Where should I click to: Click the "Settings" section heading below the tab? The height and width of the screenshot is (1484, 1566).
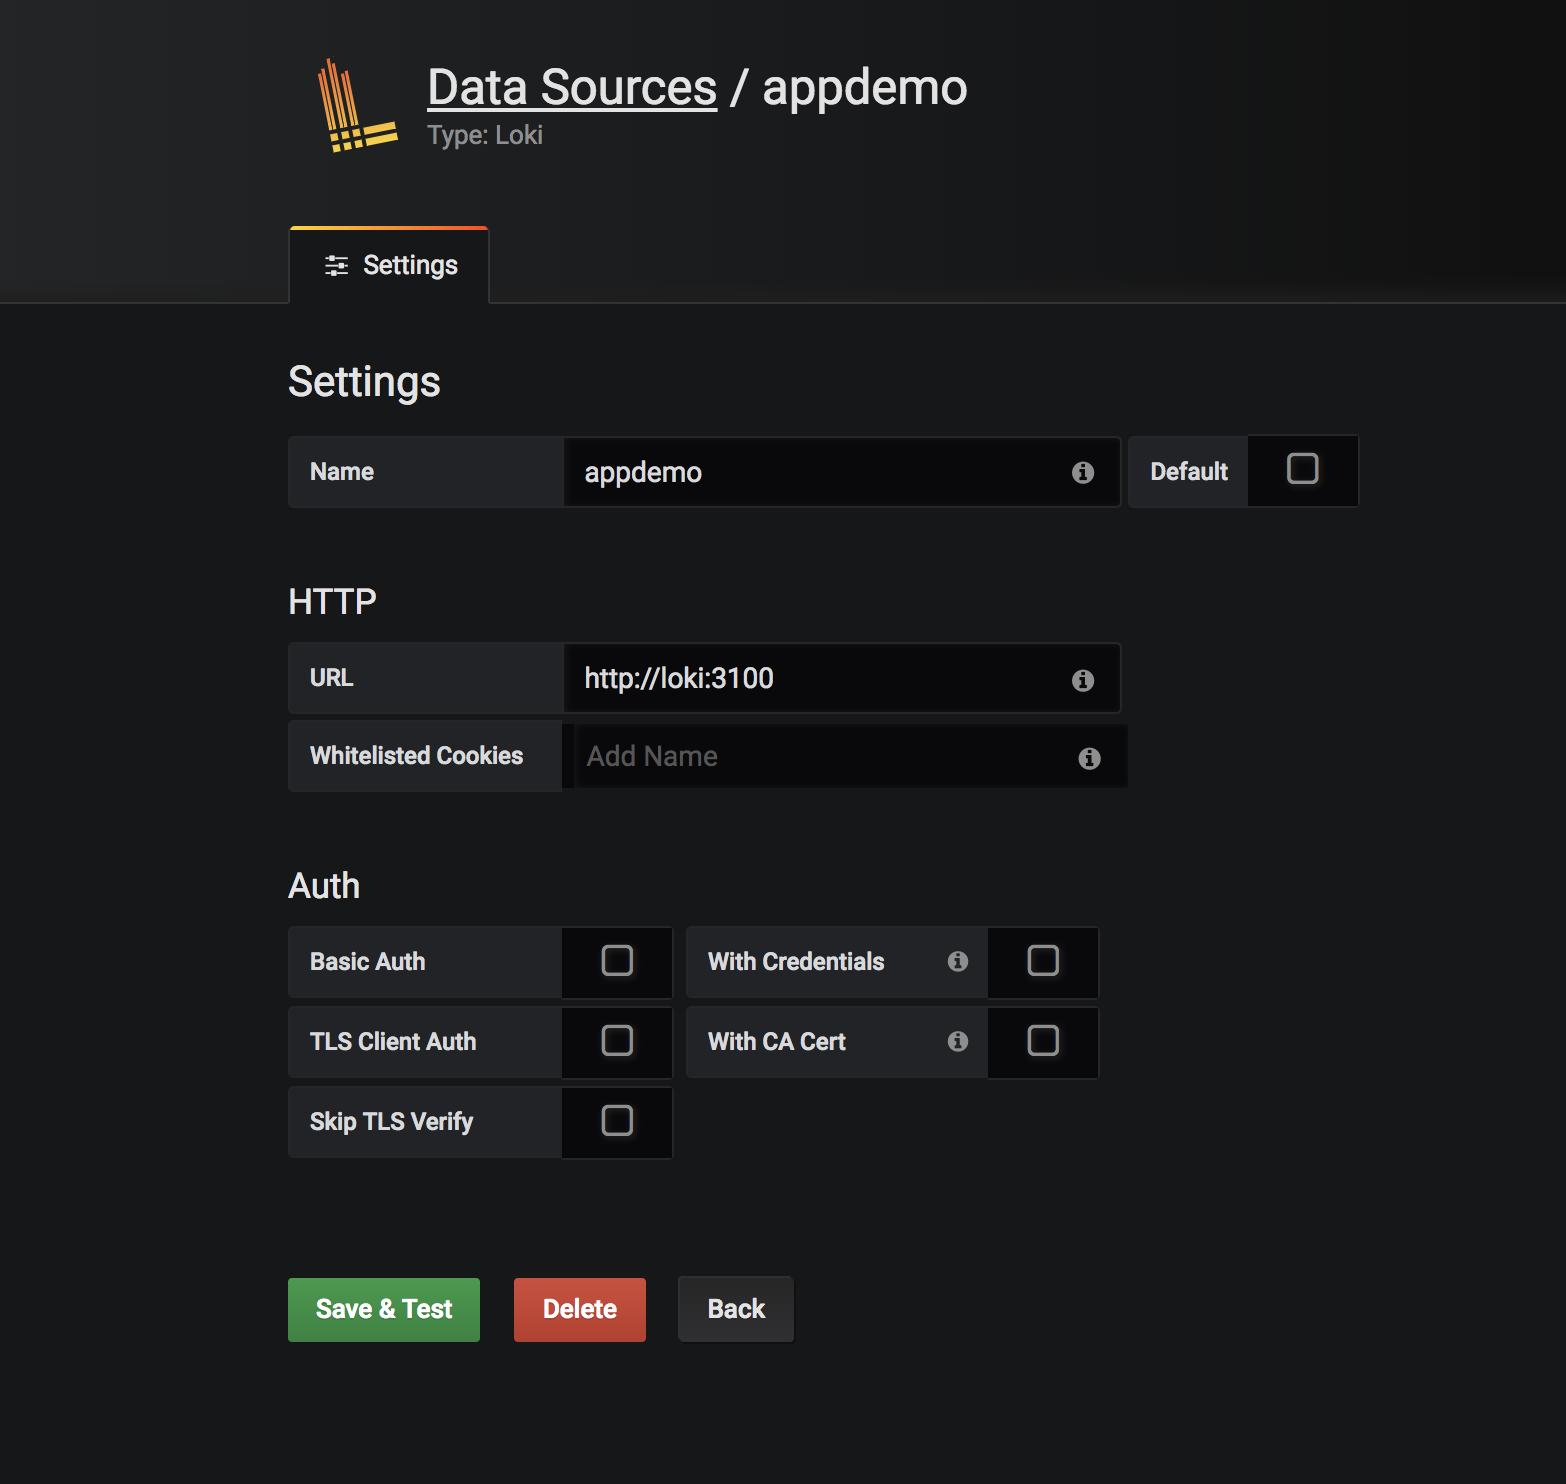(364, 382)
